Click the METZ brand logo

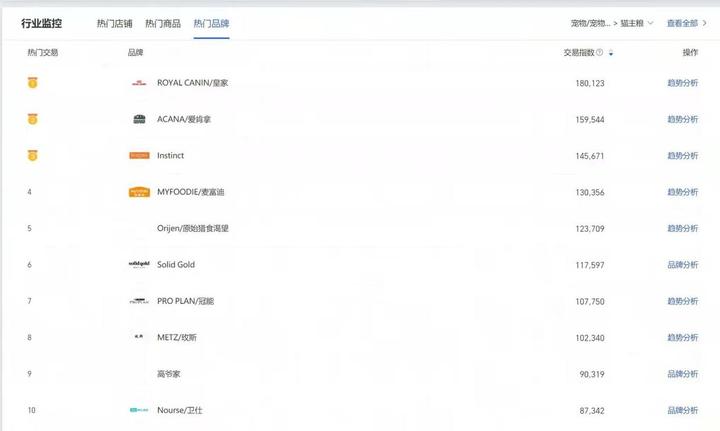(139, 337)
